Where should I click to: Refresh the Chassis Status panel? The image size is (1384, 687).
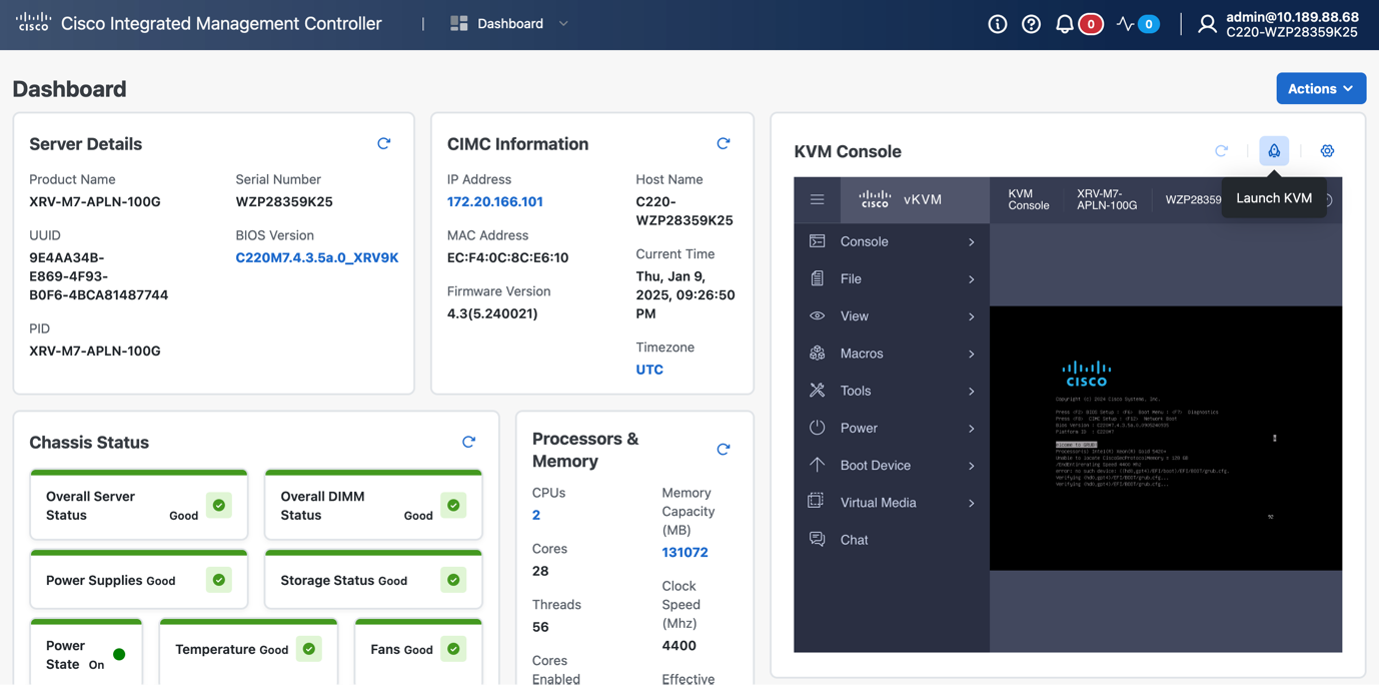468,441
